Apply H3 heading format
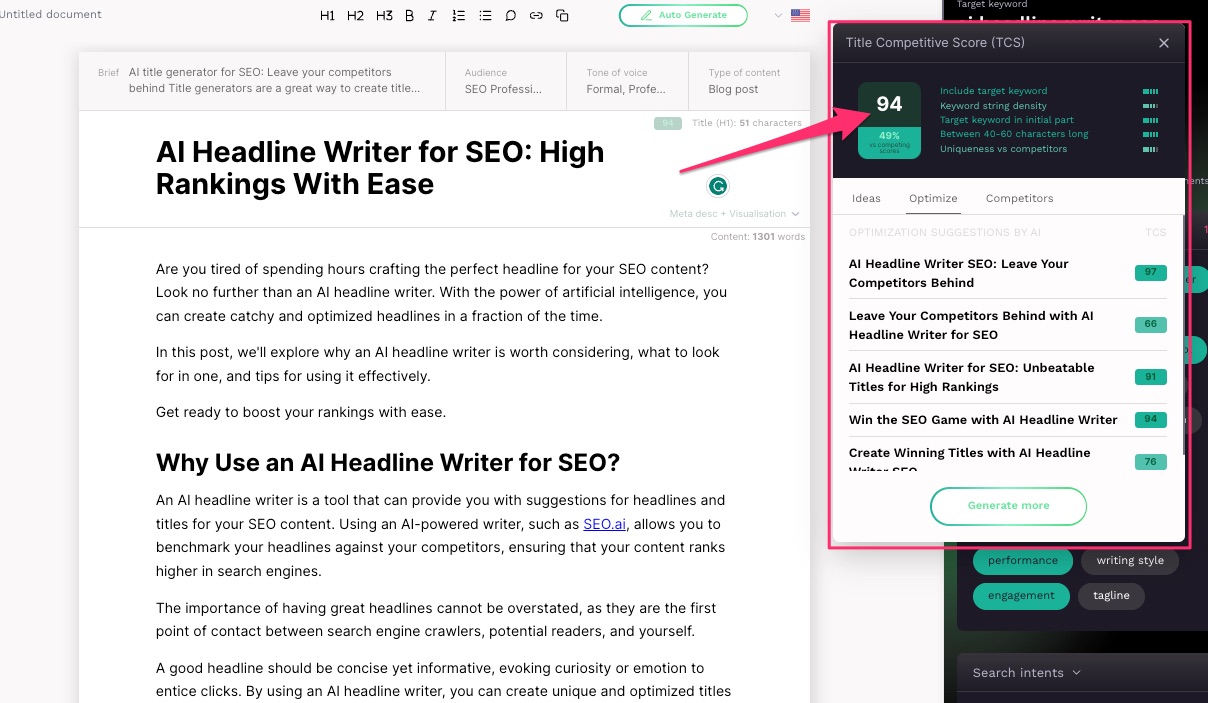Image resolution: width=1208 pixels, height=703 pixels. 384,16
